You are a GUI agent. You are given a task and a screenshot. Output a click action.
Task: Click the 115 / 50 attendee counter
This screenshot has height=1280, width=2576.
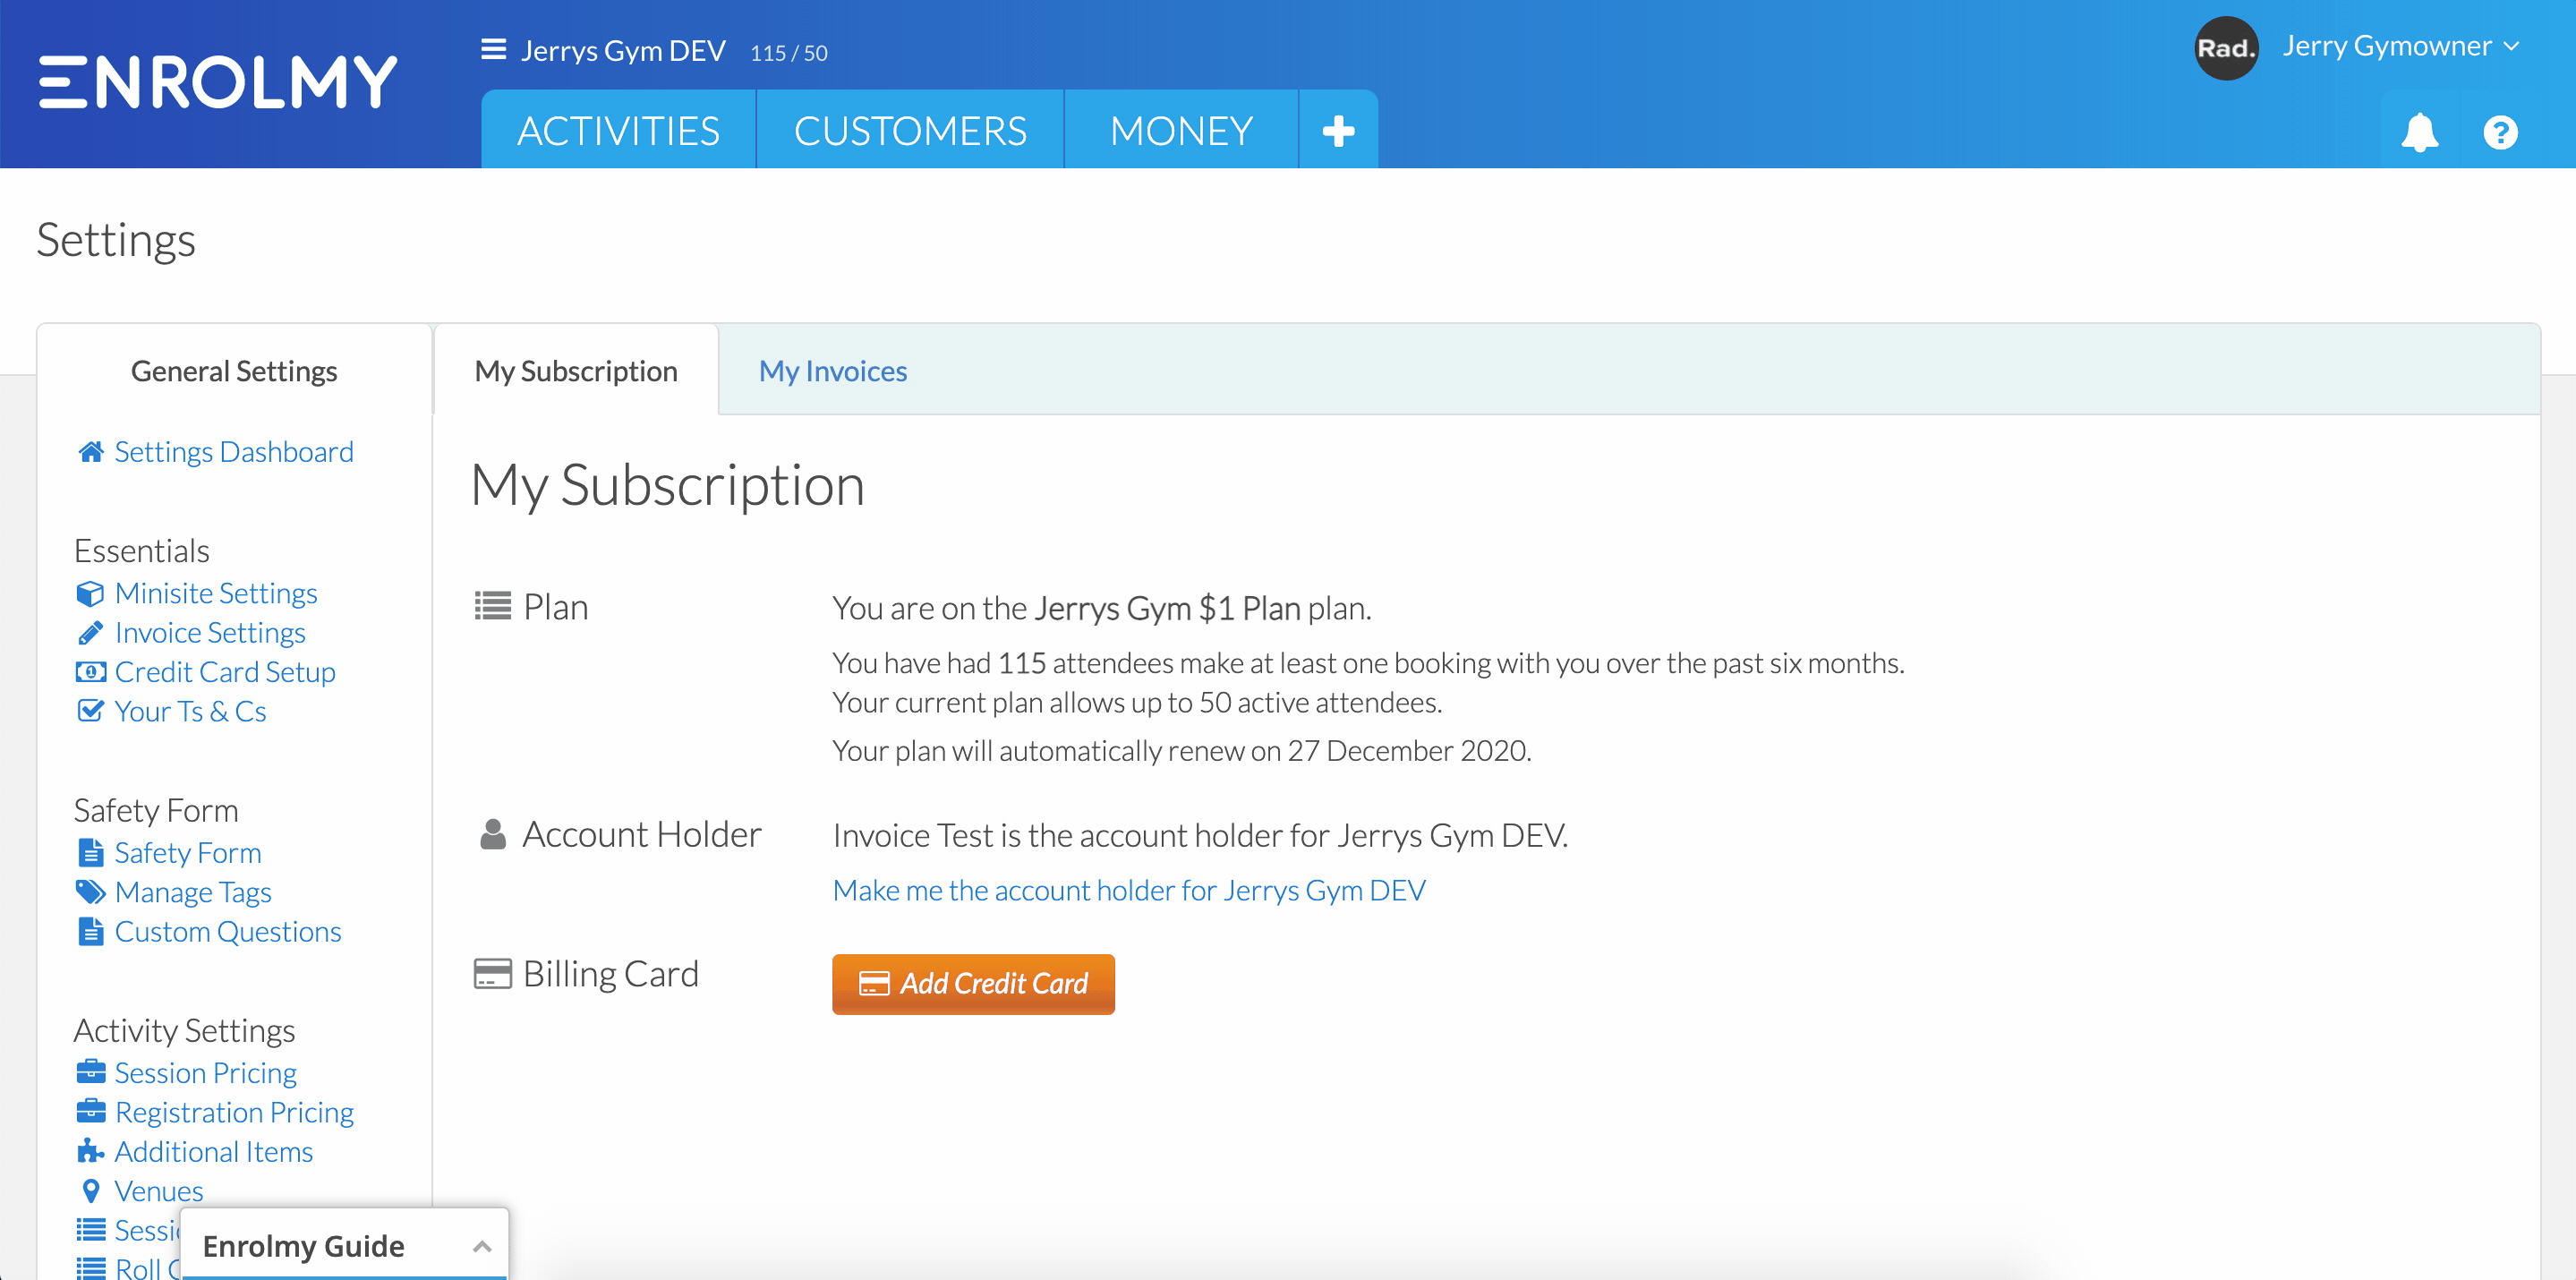[788, 53]
